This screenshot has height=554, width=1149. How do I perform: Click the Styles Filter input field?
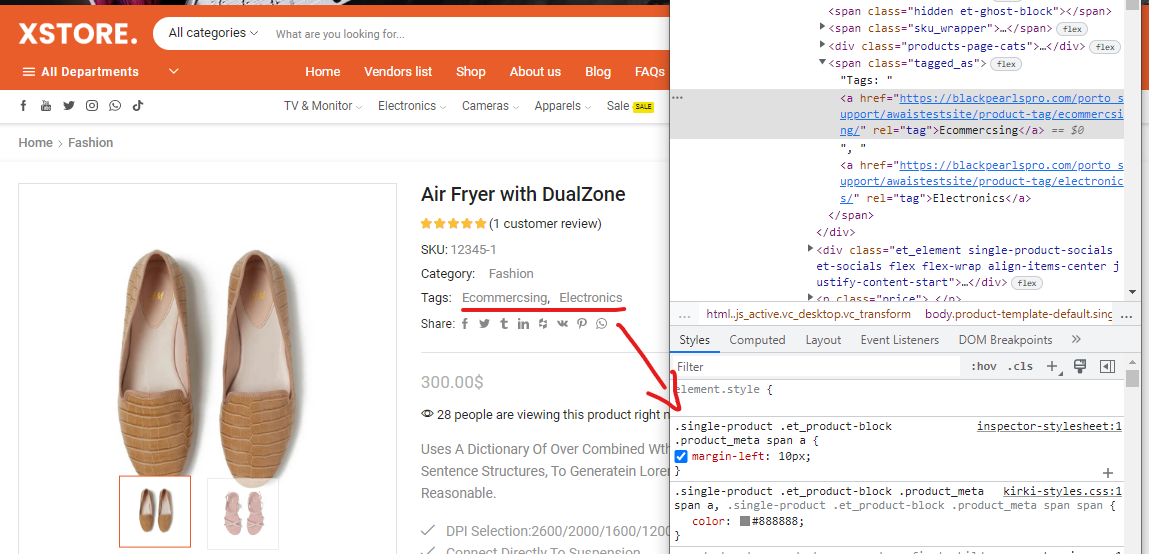[816, 366]
